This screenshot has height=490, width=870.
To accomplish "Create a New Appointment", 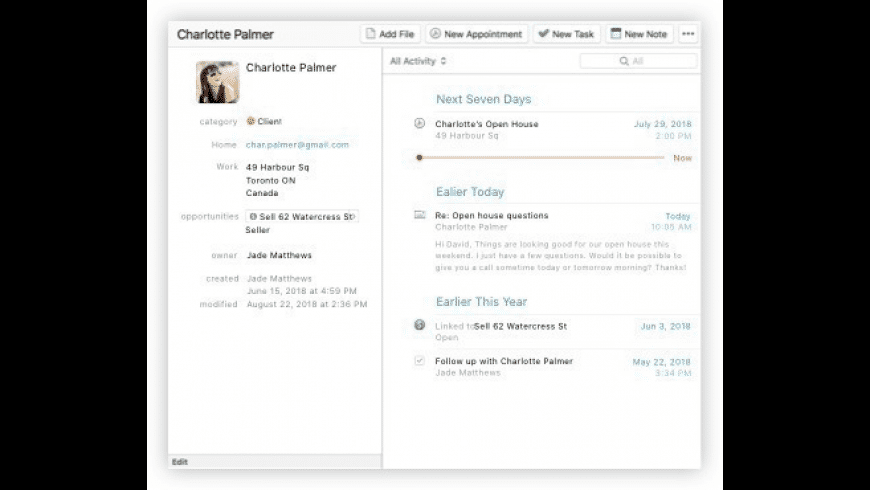I will [476, 34].
